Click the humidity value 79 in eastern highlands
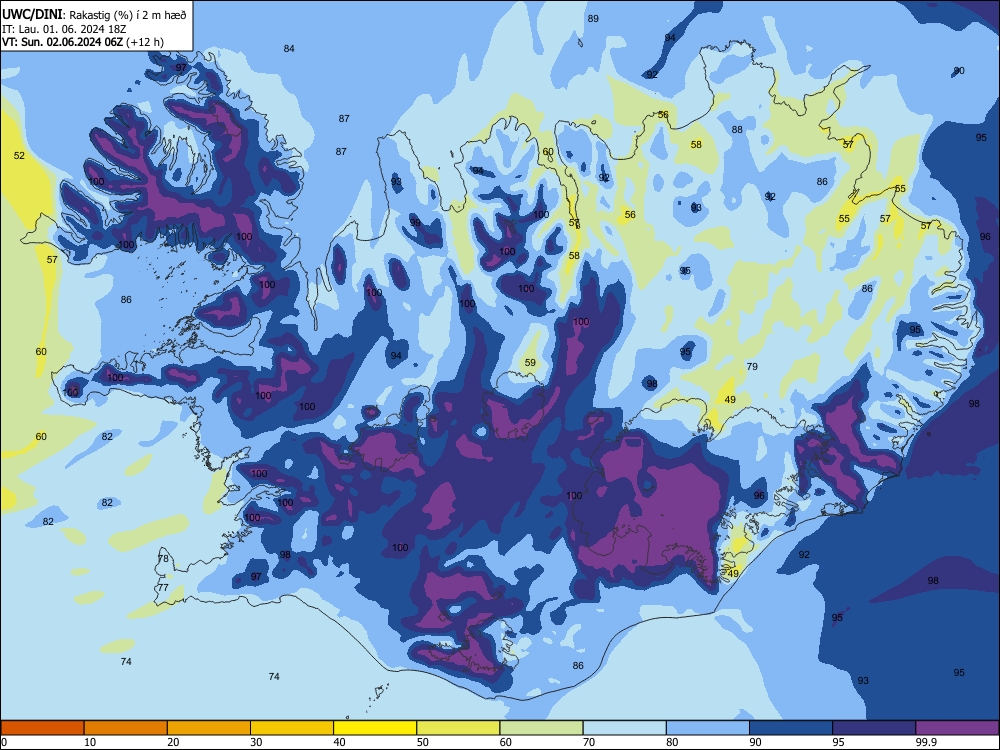Viewport: 1000px width, 750px height. pos(752,366)
